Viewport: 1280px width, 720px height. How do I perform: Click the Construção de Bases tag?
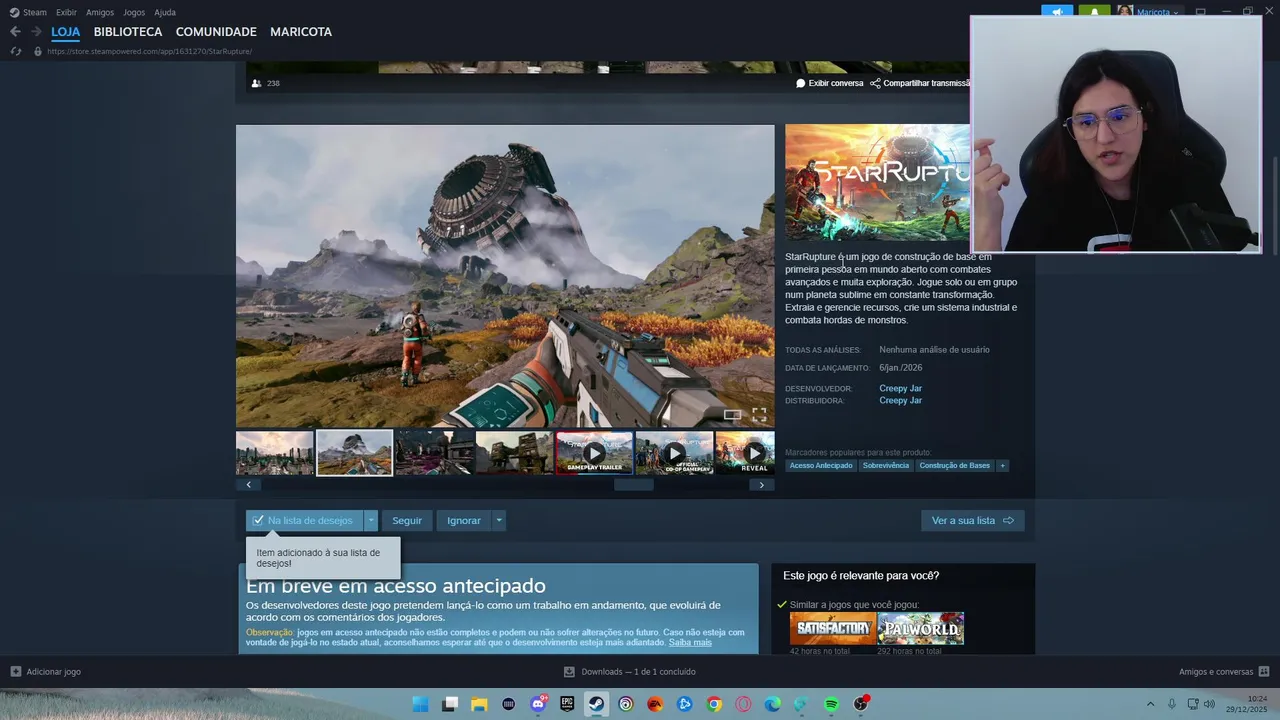[955, 466]
